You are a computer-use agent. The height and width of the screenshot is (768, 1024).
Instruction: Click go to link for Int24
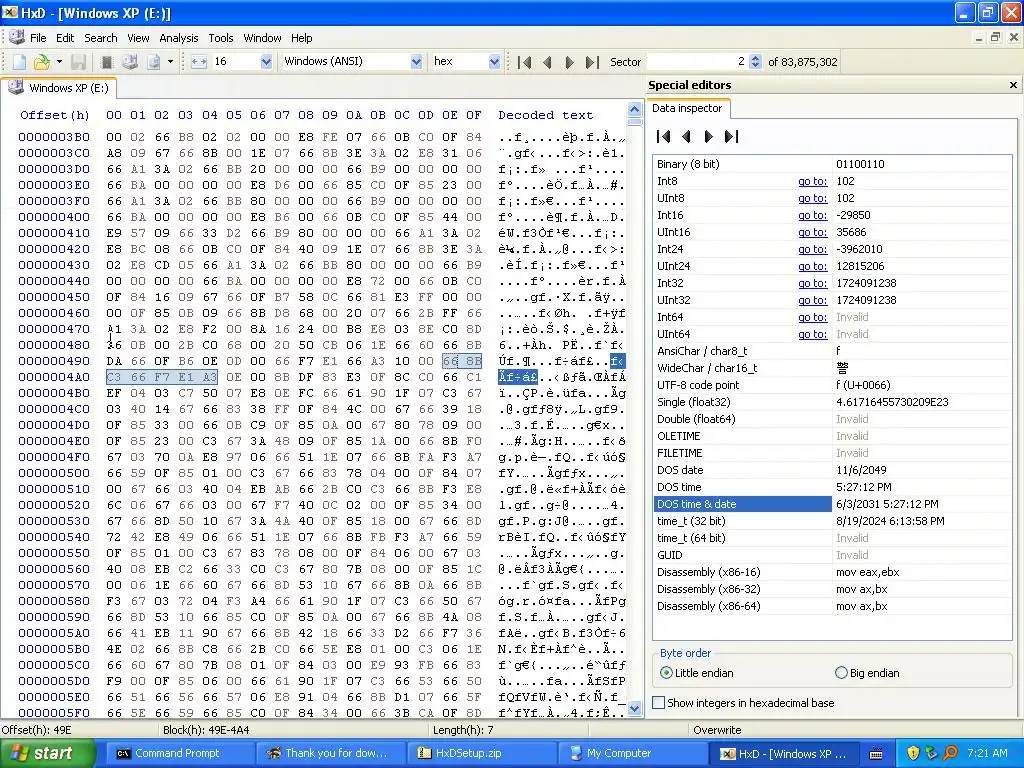point(812,249)
